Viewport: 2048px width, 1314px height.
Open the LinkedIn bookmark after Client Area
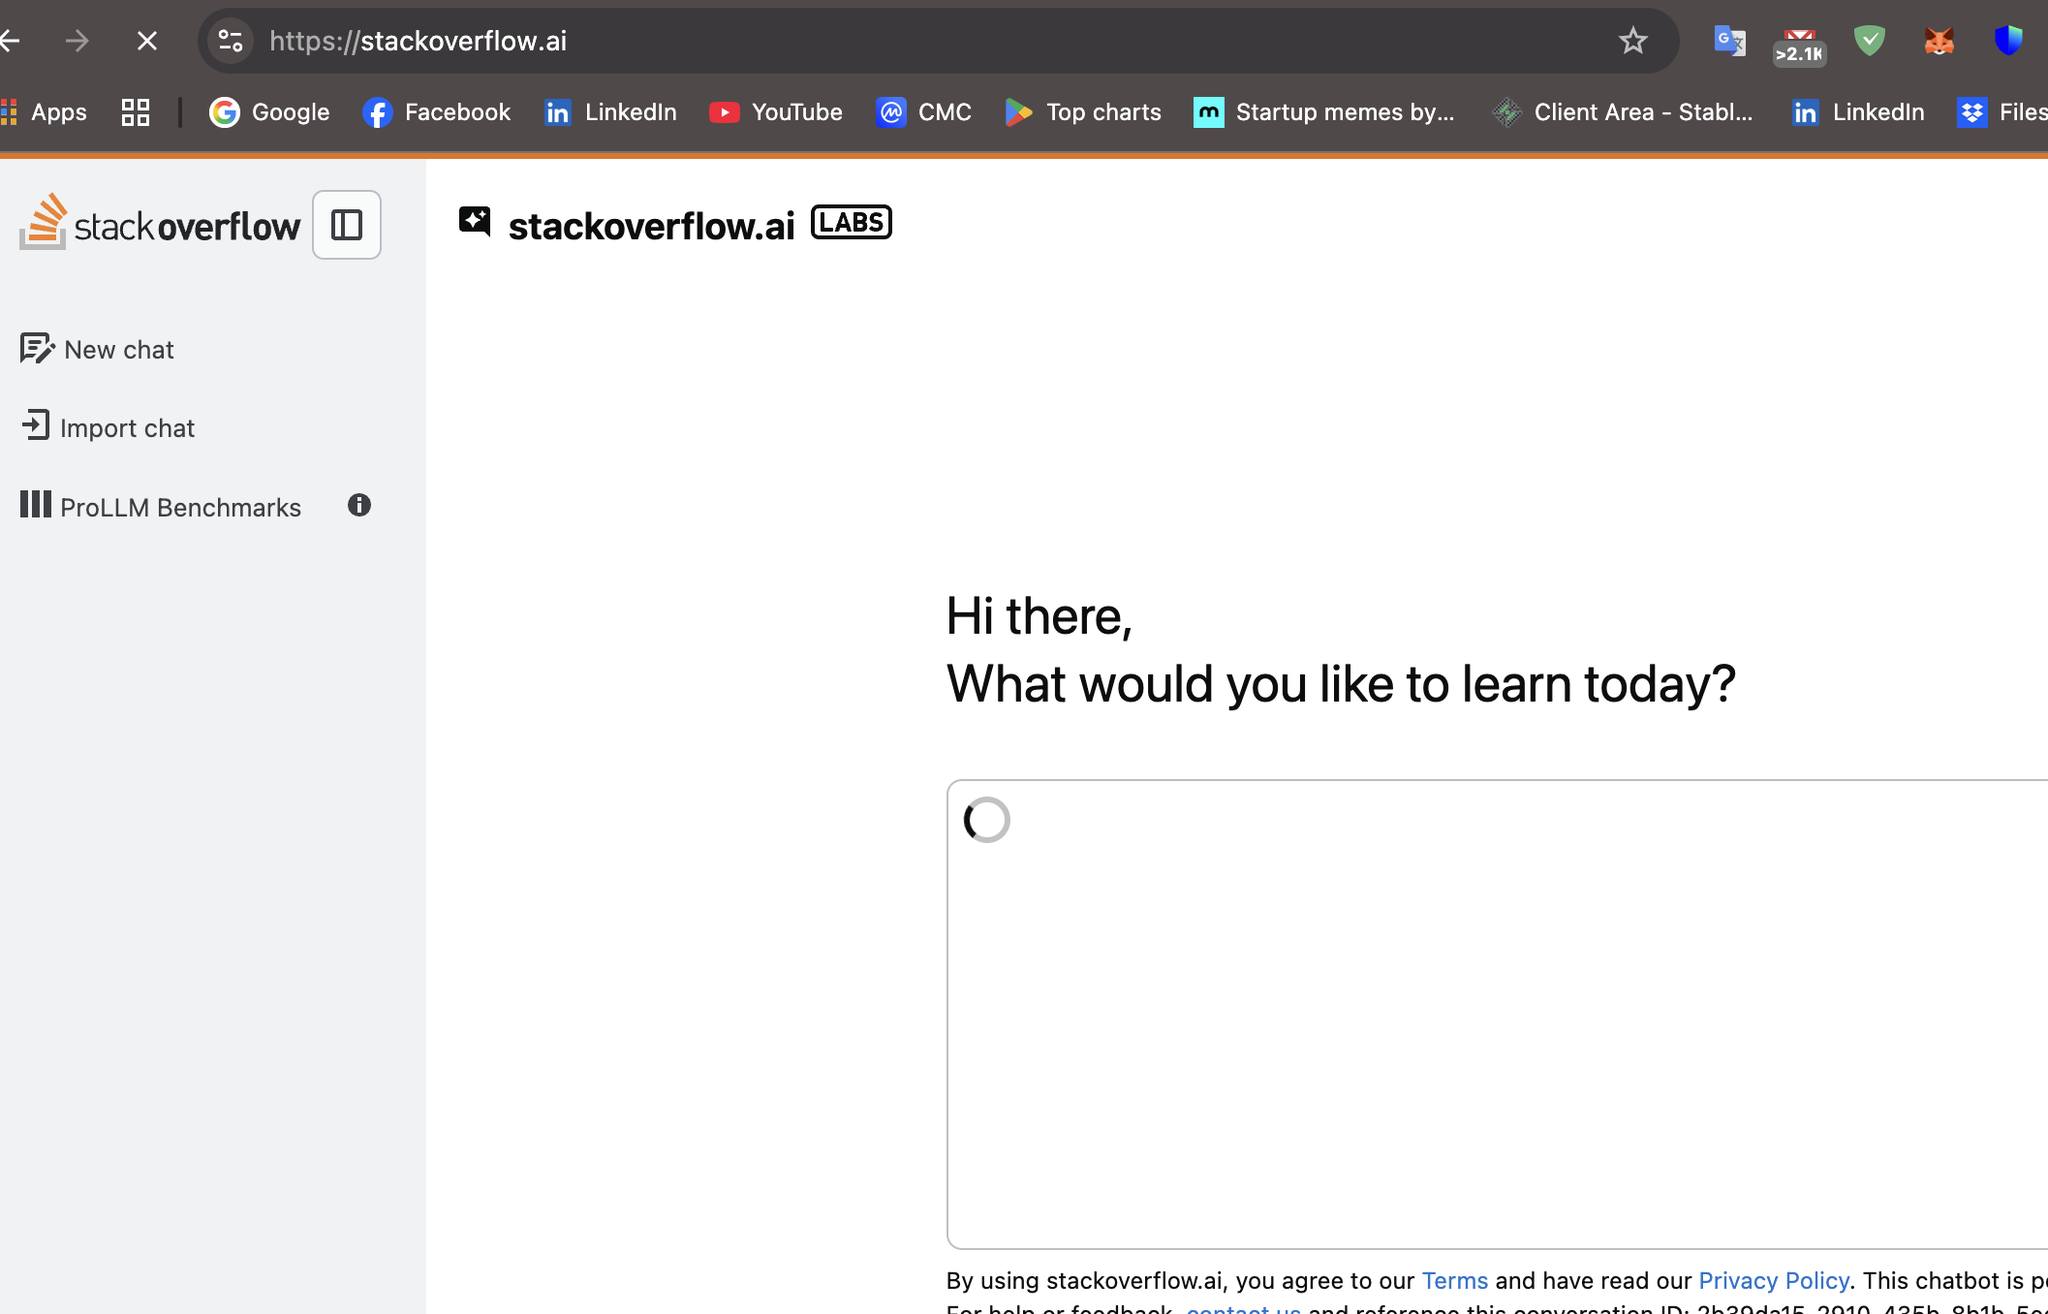click(x=1858, y=112)
